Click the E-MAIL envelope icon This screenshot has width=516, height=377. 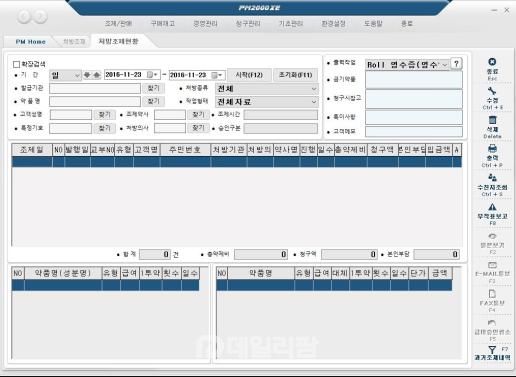point(492,265)
